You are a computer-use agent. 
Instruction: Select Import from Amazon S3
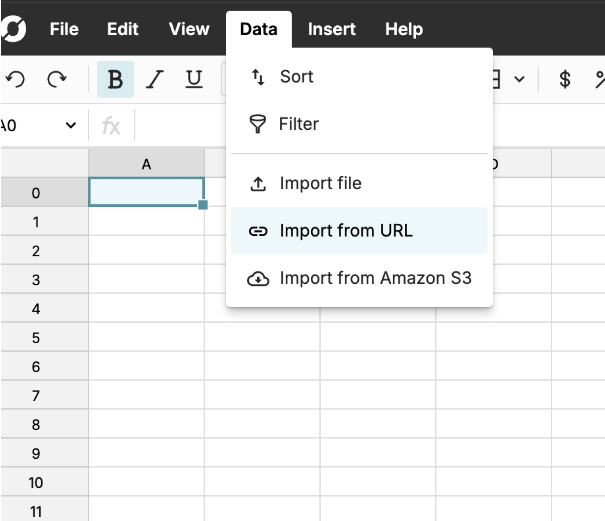(375, 278)
